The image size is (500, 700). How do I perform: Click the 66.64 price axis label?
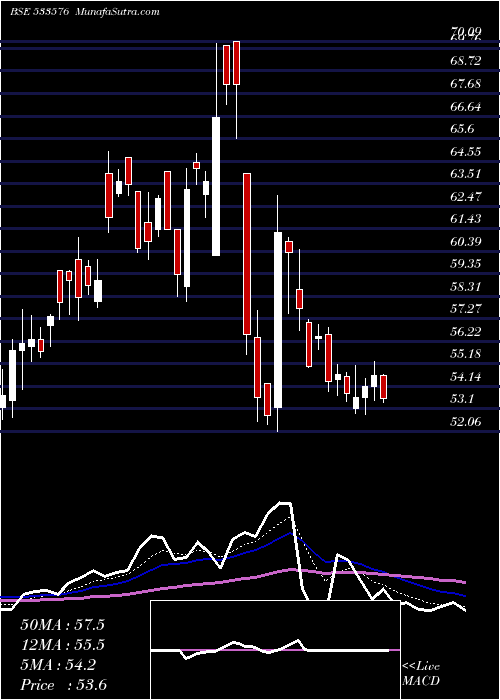466,106
